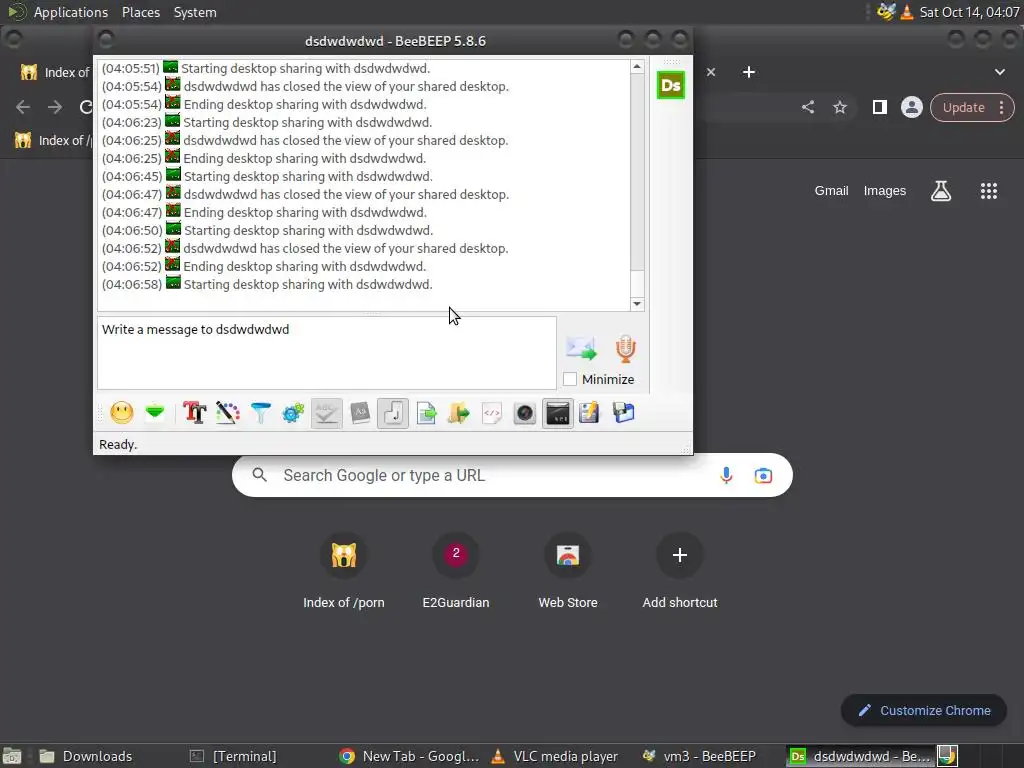Click the send message envelope icon
The width and height of the screenshot is (1024, 768).
click(581, 348)
